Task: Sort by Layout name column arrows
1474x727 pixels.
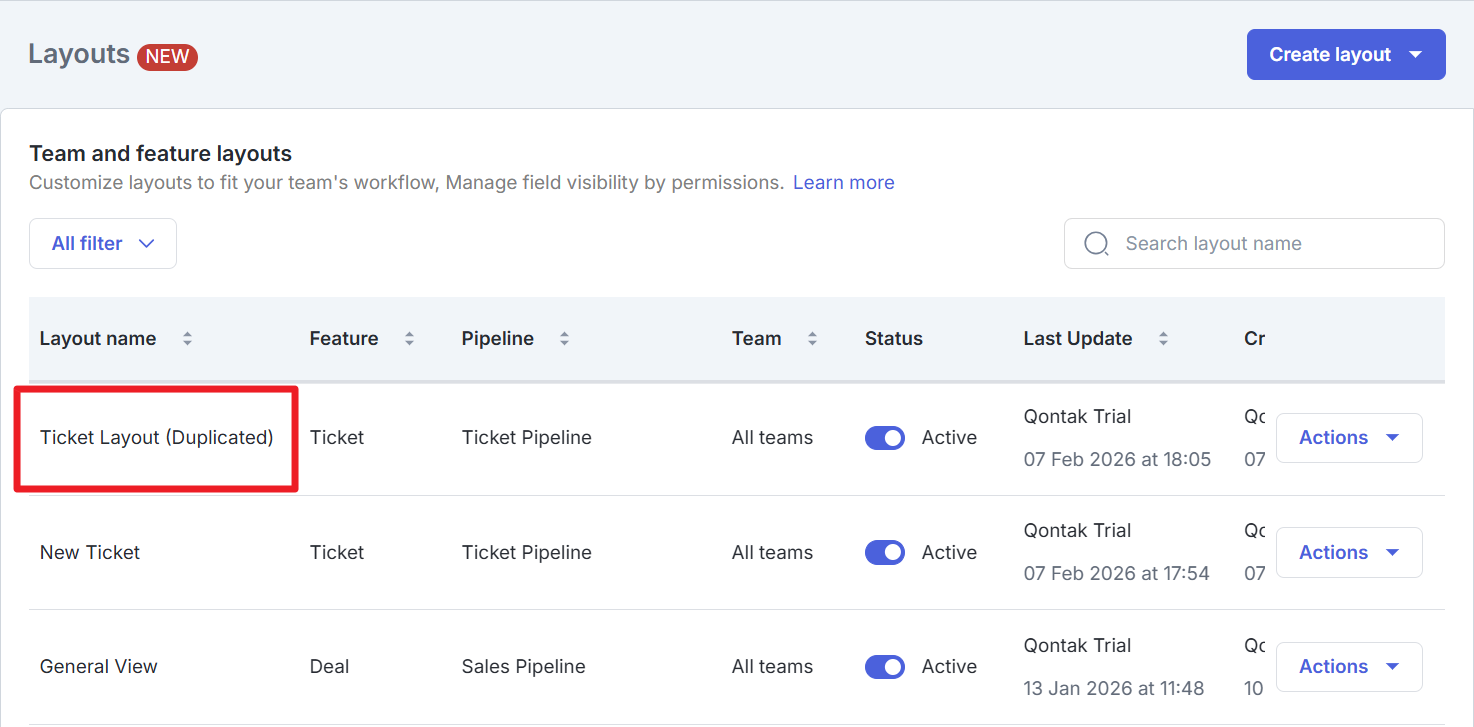Action: click(187, 339)
